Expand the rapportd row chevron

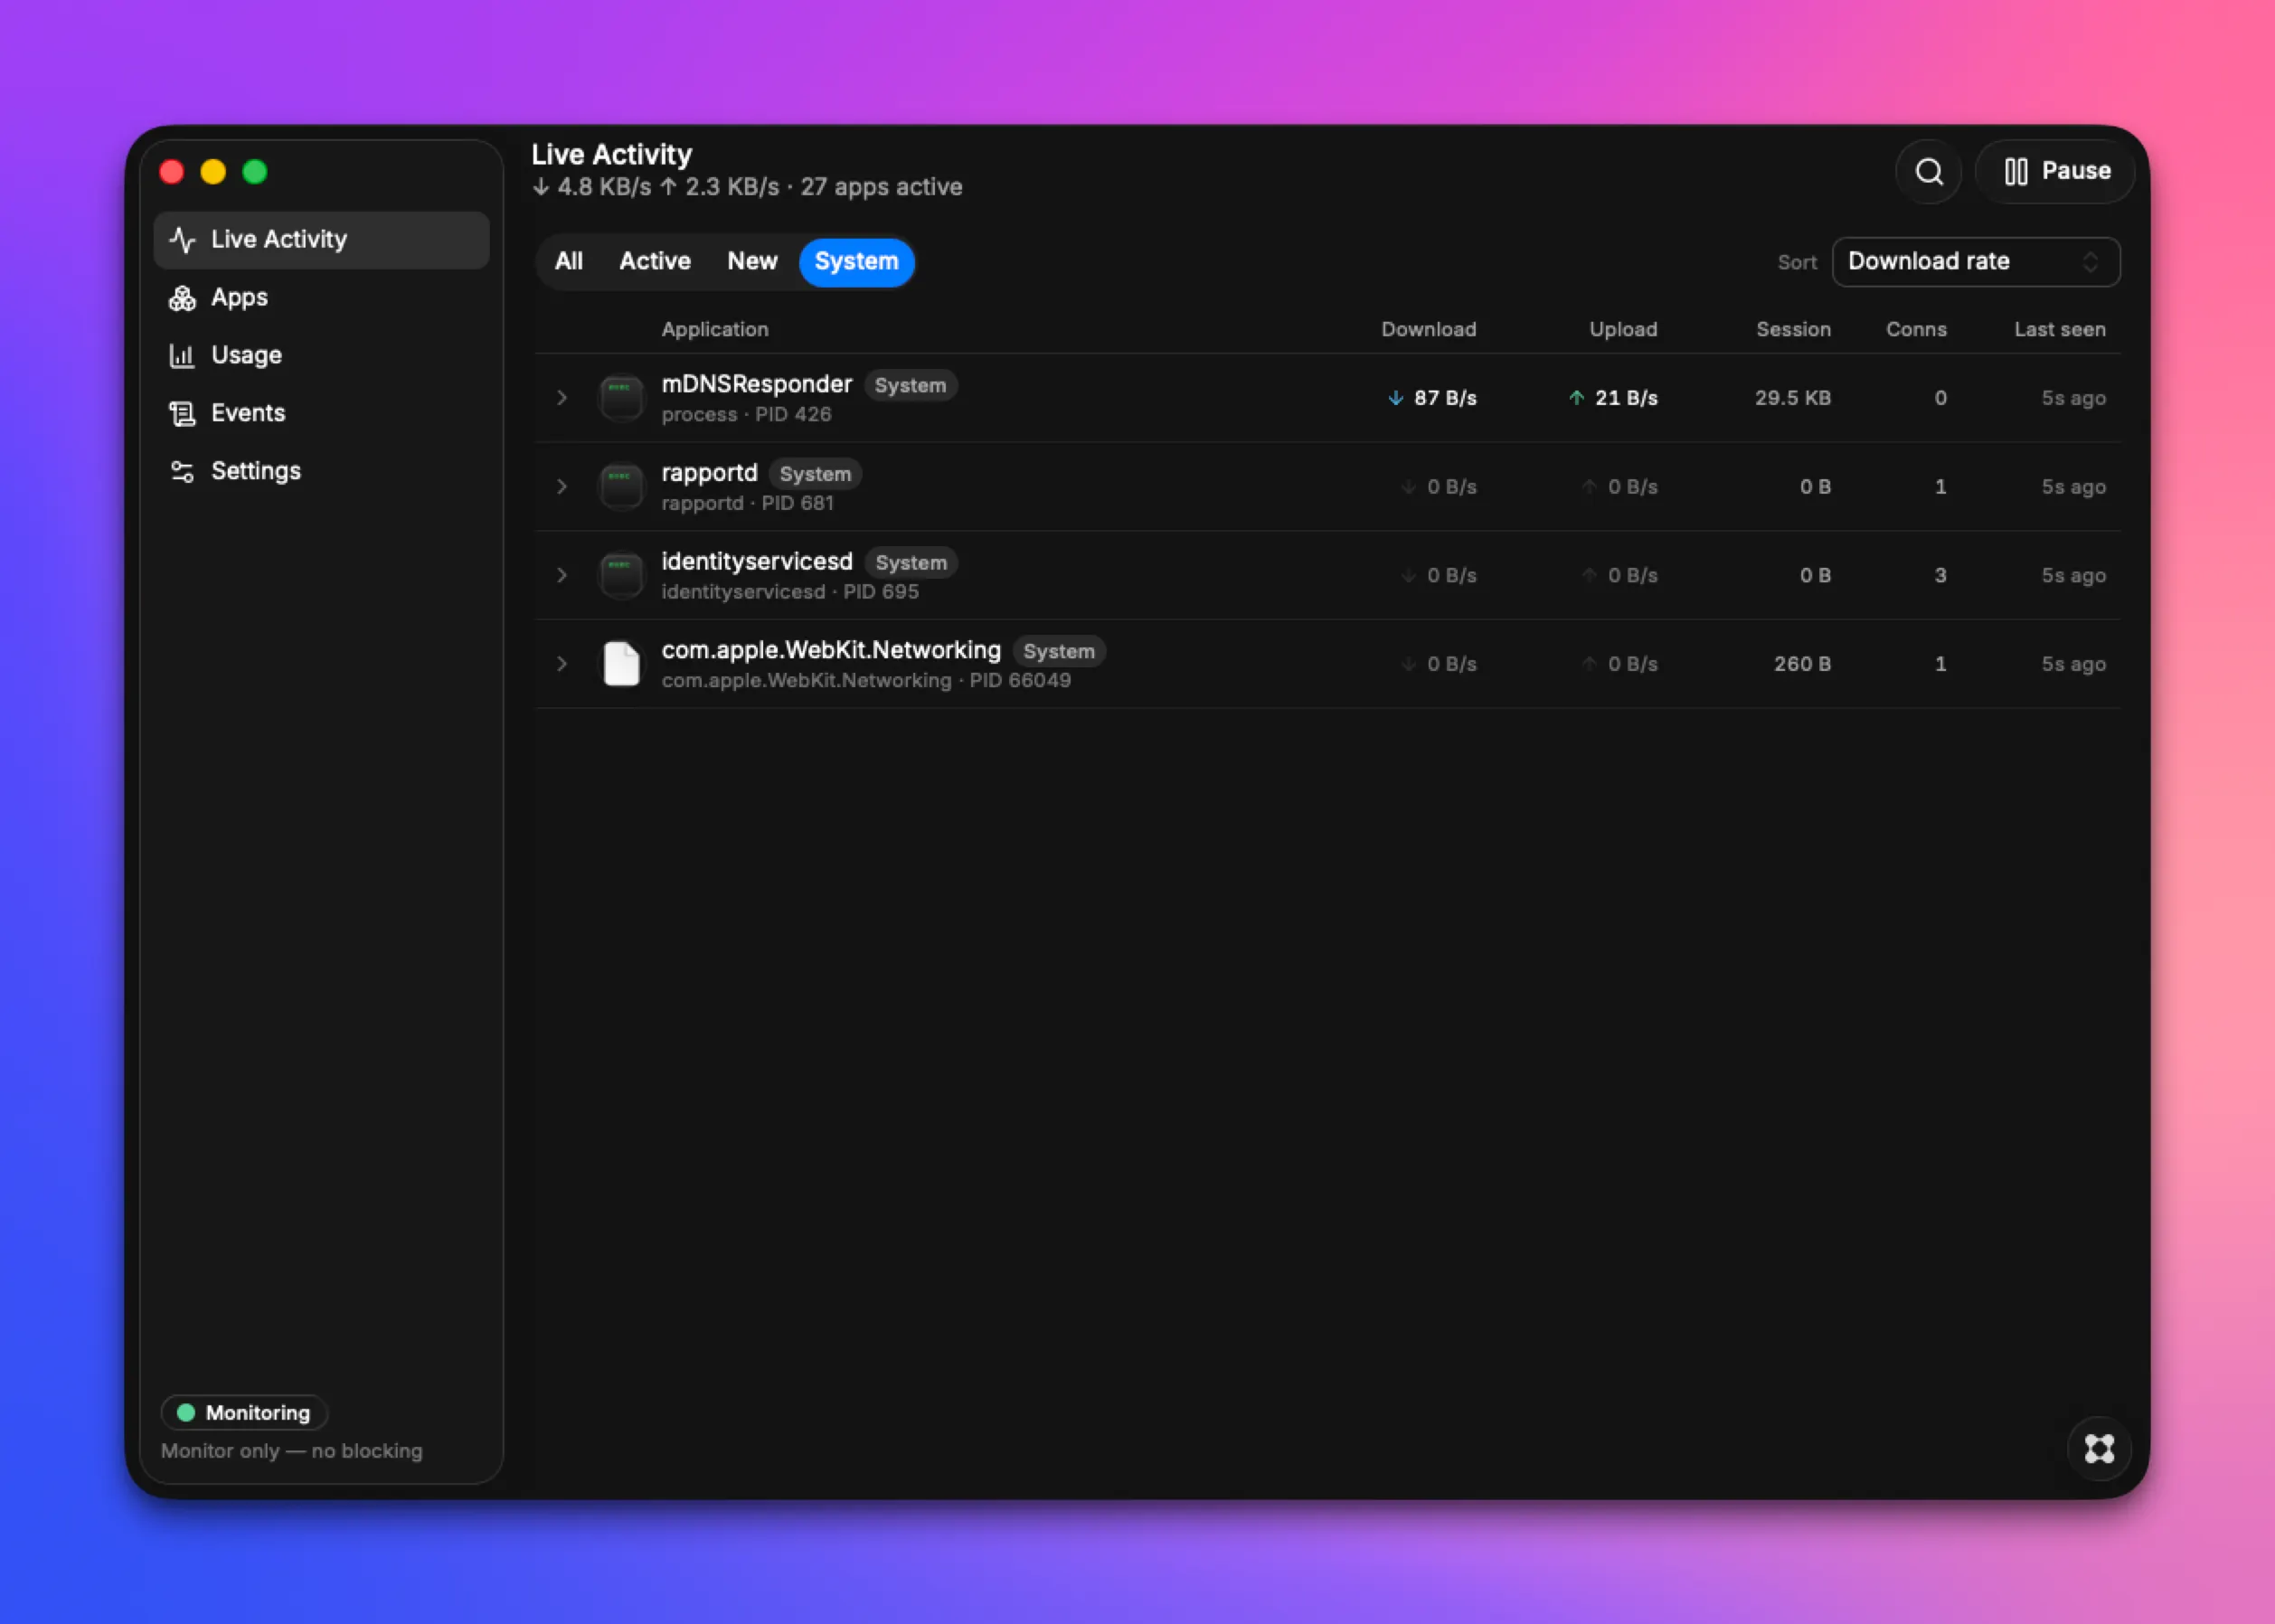(x=562, y=488)
